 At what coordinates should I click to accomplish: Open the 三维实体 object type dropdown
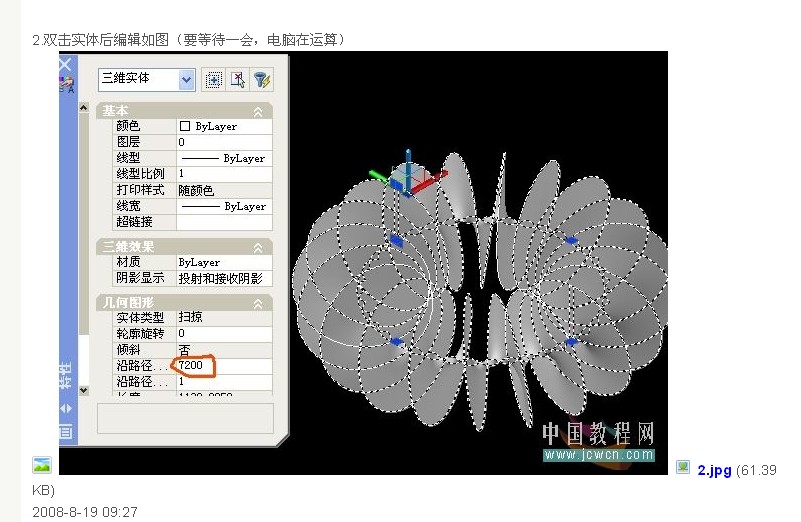coord(187,80)
